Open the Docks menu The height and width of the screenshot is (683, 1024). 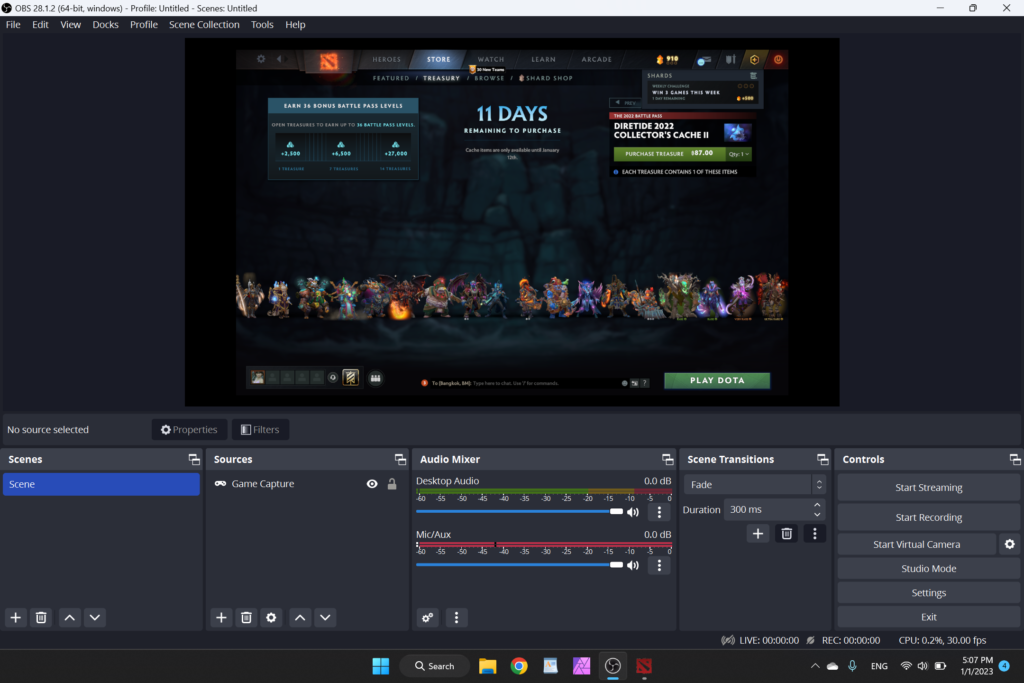[105, 25]
